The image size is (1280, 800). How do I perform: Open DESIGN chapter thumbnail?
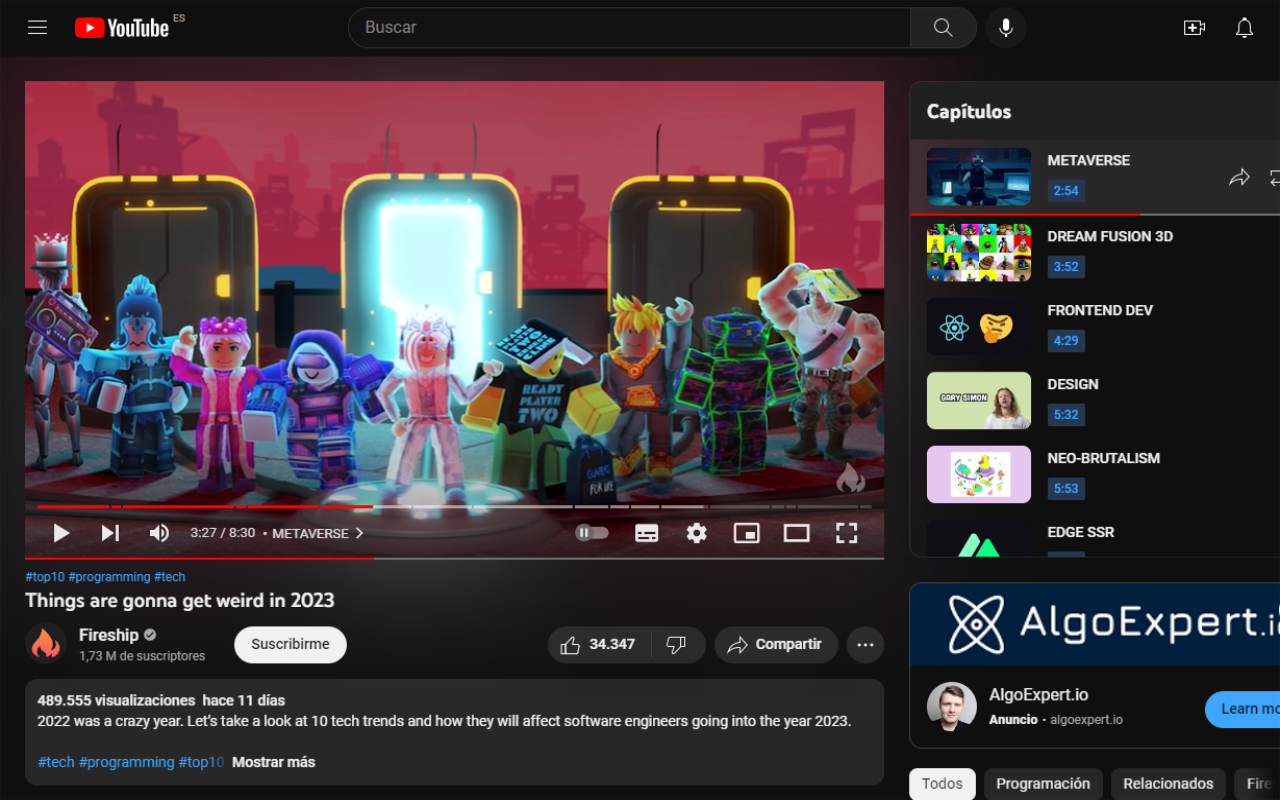[979, 400]
